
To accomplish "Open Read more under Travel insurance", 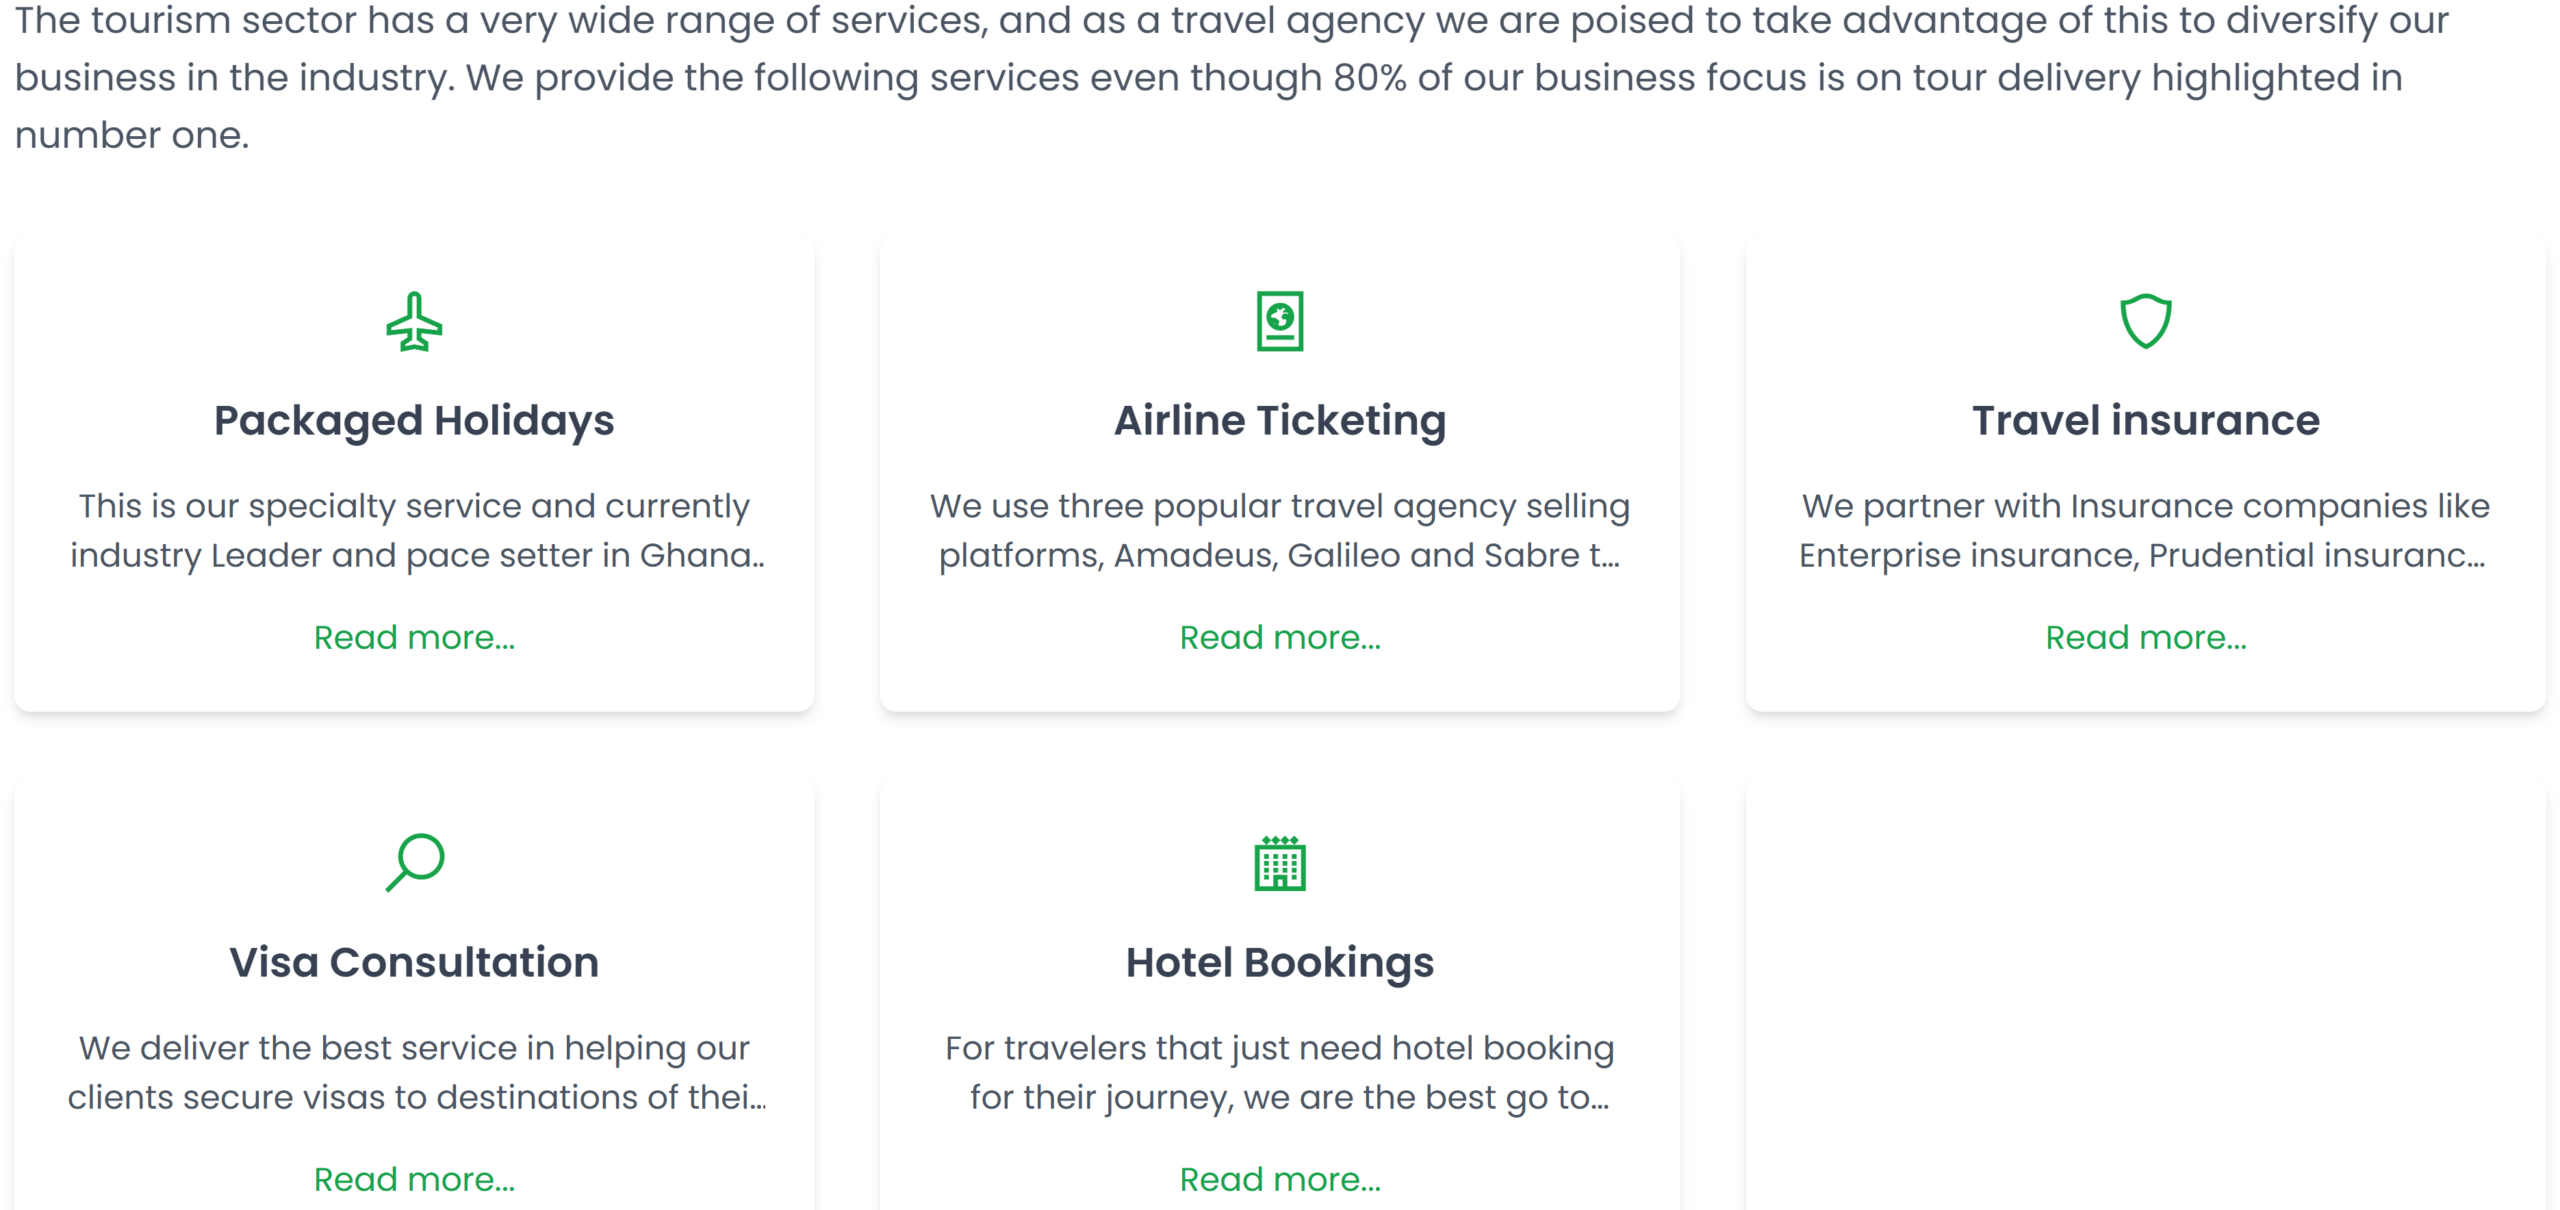I will coord(2145,638).
